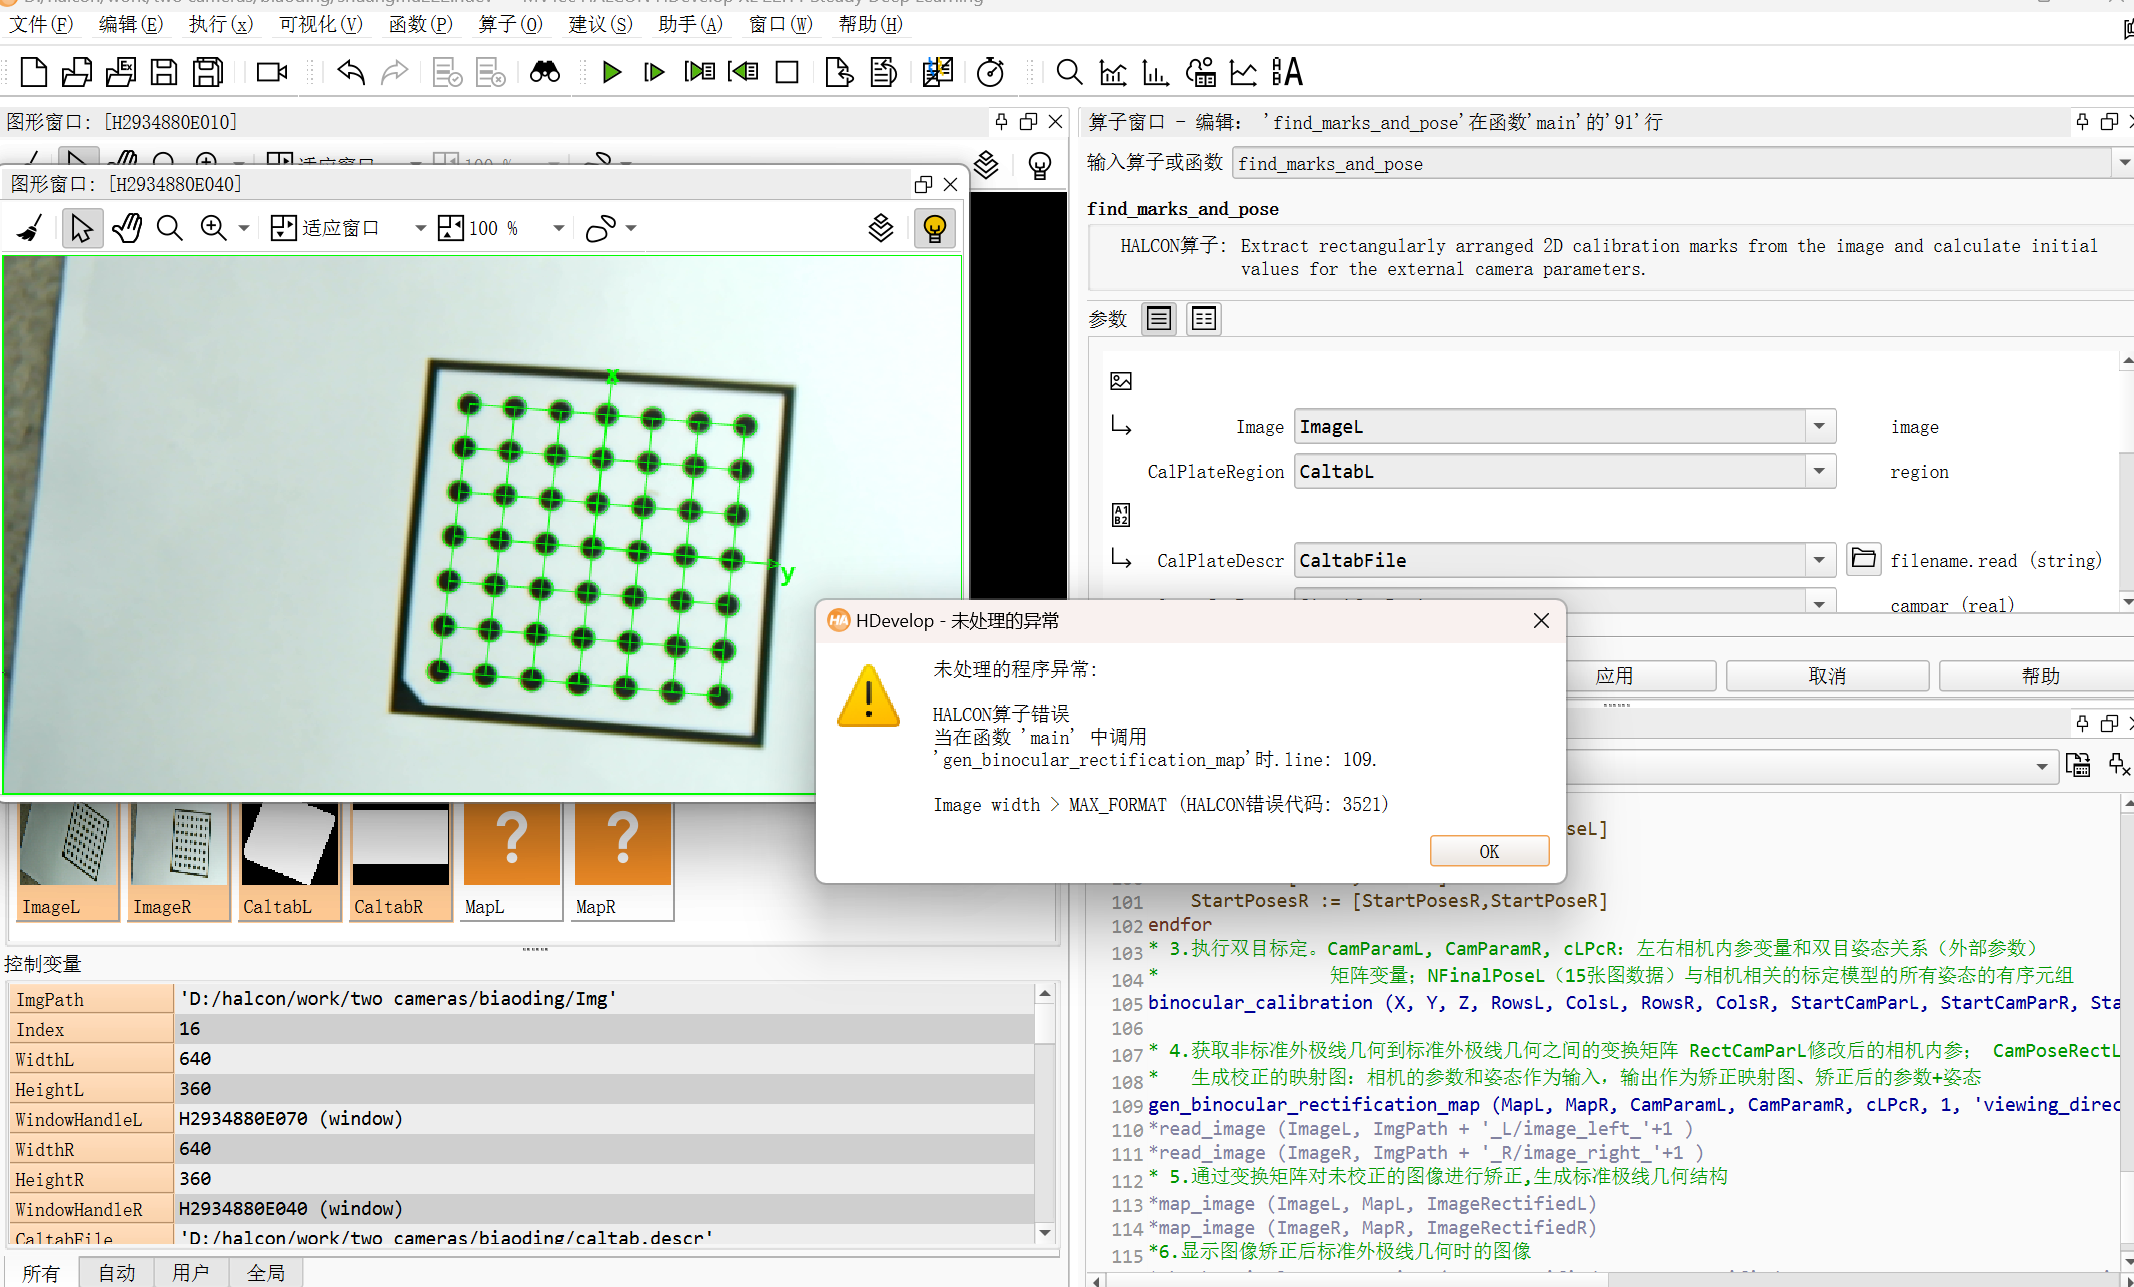Browse for CalPlateDescr file folder icon
Screen dimensions: 2134x1287
tap(1863, 558)
